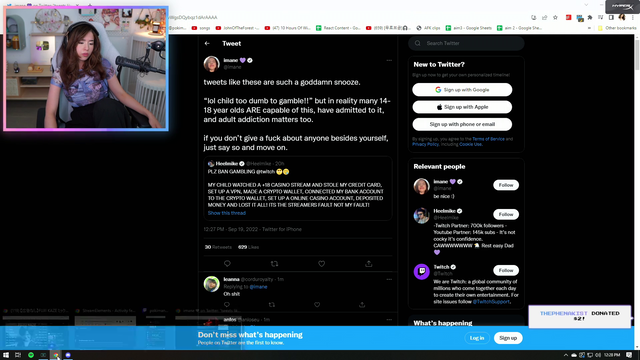The height and width of the screenshot is (360, 640).
Task: Open the taskbar volume icon
Action: click(x=598, y=355)
